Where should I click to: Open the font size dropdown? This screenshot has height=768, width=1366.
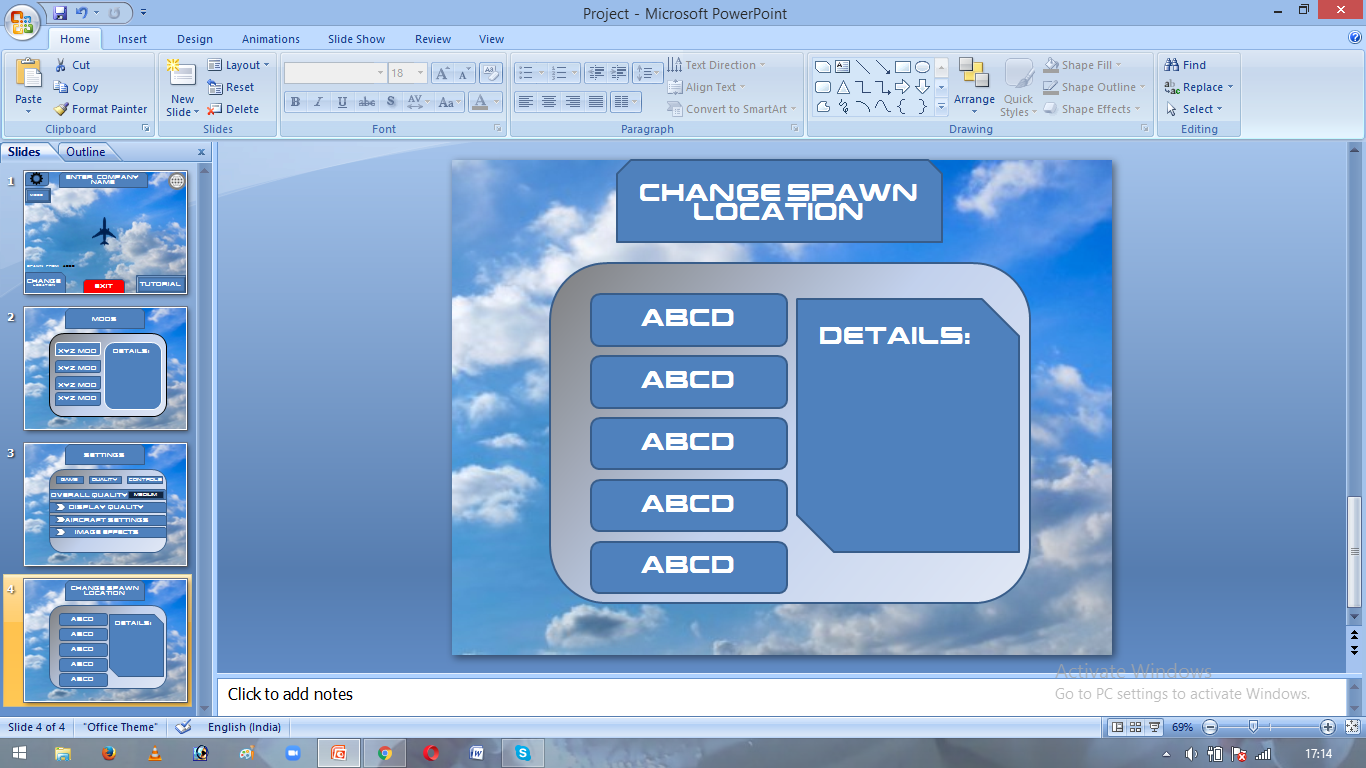point(421,73)
